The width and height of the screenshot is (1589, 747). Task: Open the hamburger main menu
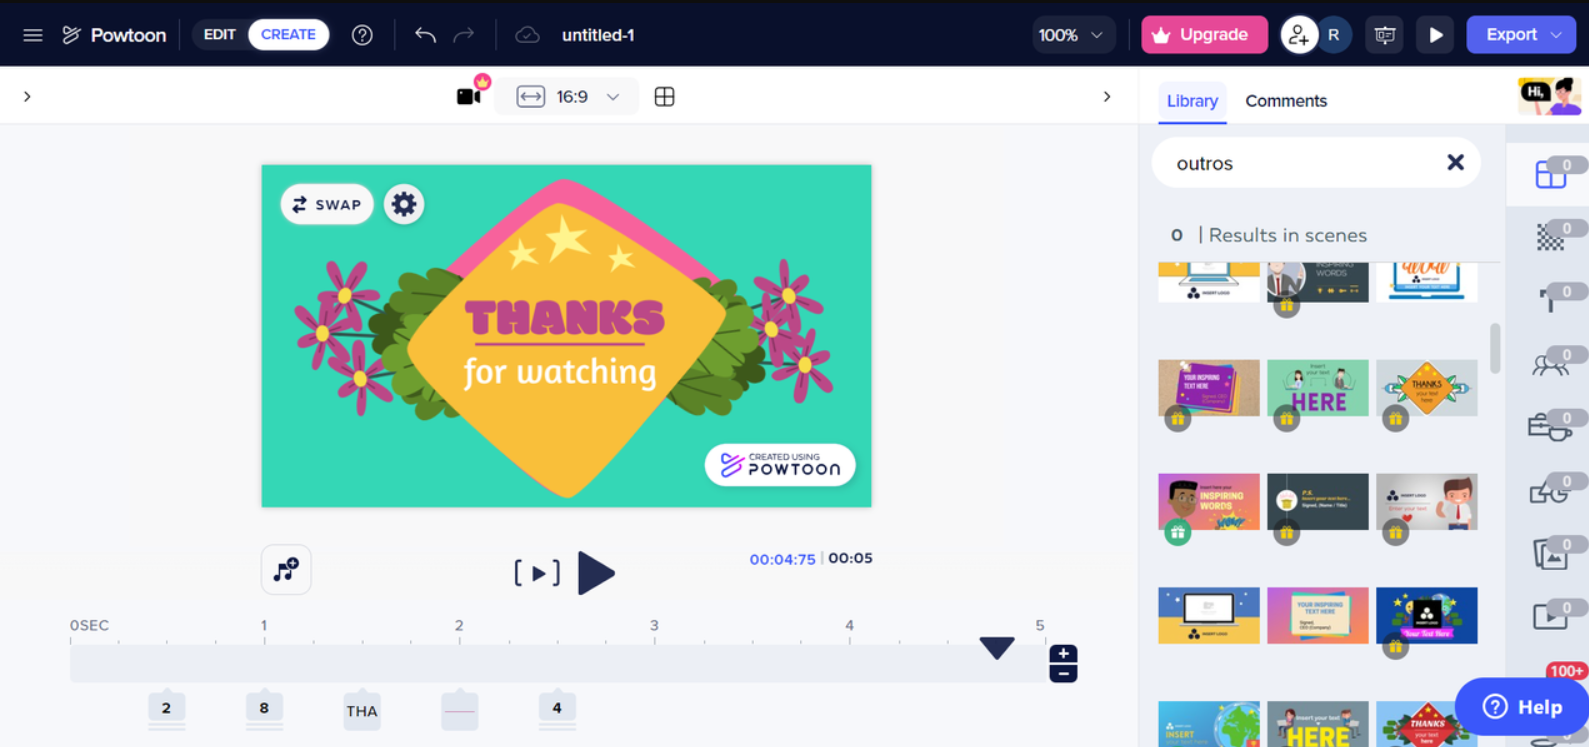click(x=33, y=35)
